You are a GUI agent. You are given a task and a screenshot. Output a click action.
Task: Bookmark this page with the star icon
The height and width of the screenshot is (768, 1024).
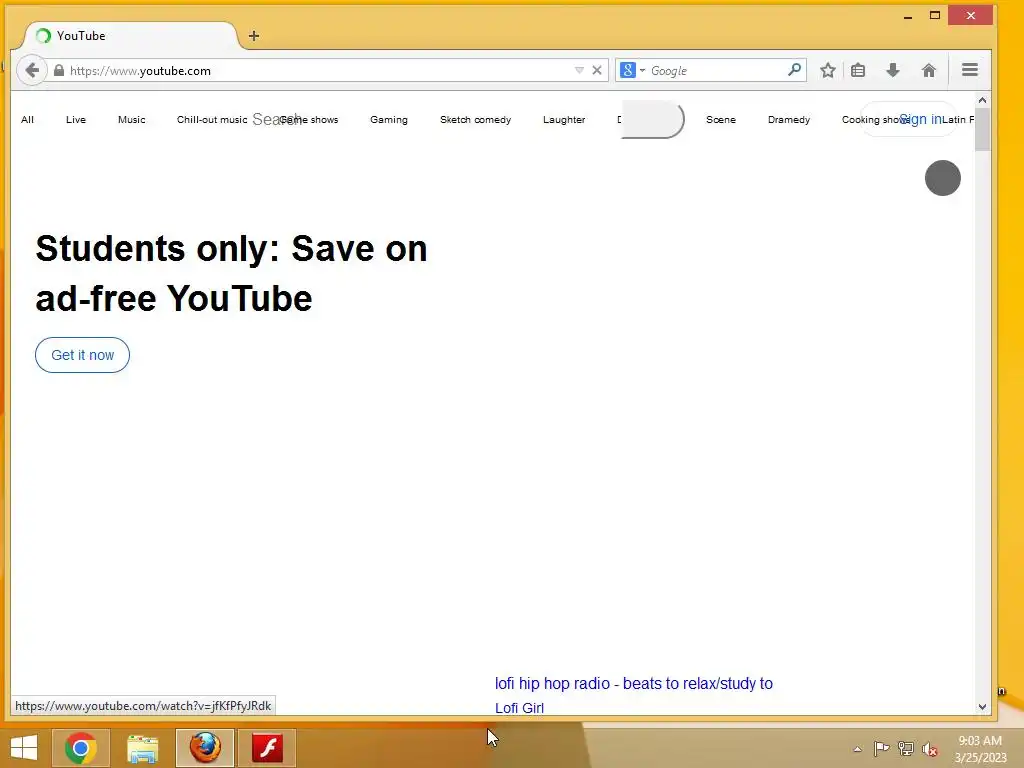click(x=827, y=71)
